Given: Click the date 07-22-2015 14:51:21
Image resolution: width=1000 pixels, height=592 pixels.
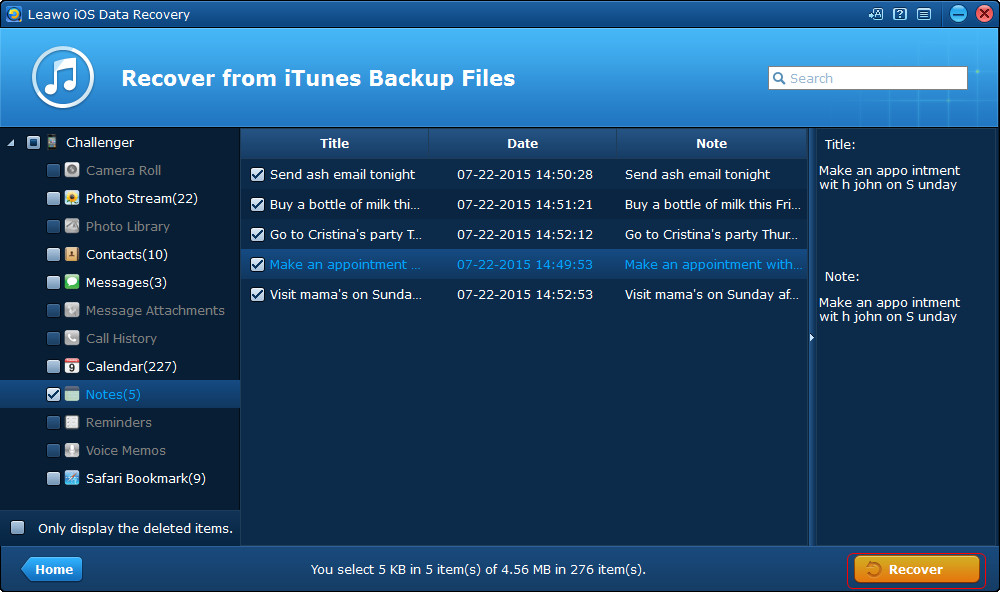Looking at the screenshot, I should point(525,204).
